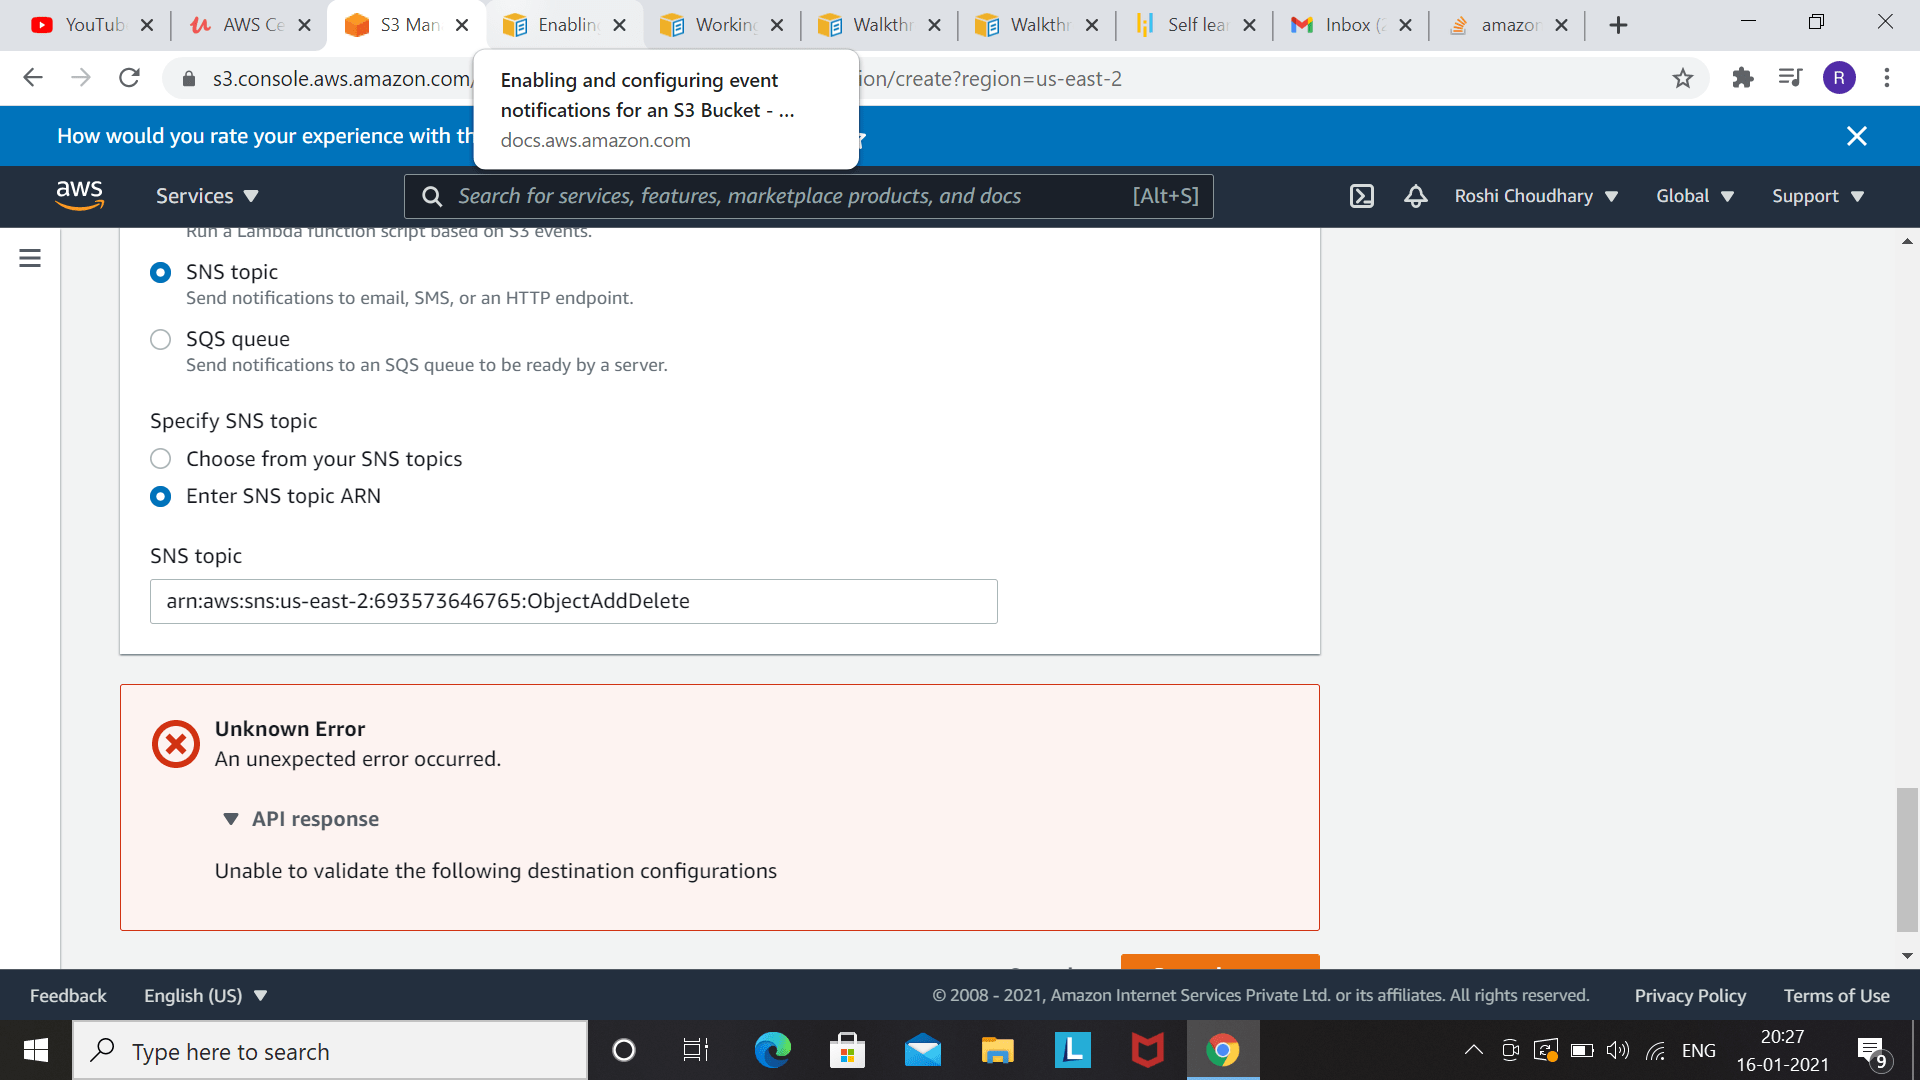Open the Services dropdown menu
Screen dimensions: 1920x1080
[207, 196]
